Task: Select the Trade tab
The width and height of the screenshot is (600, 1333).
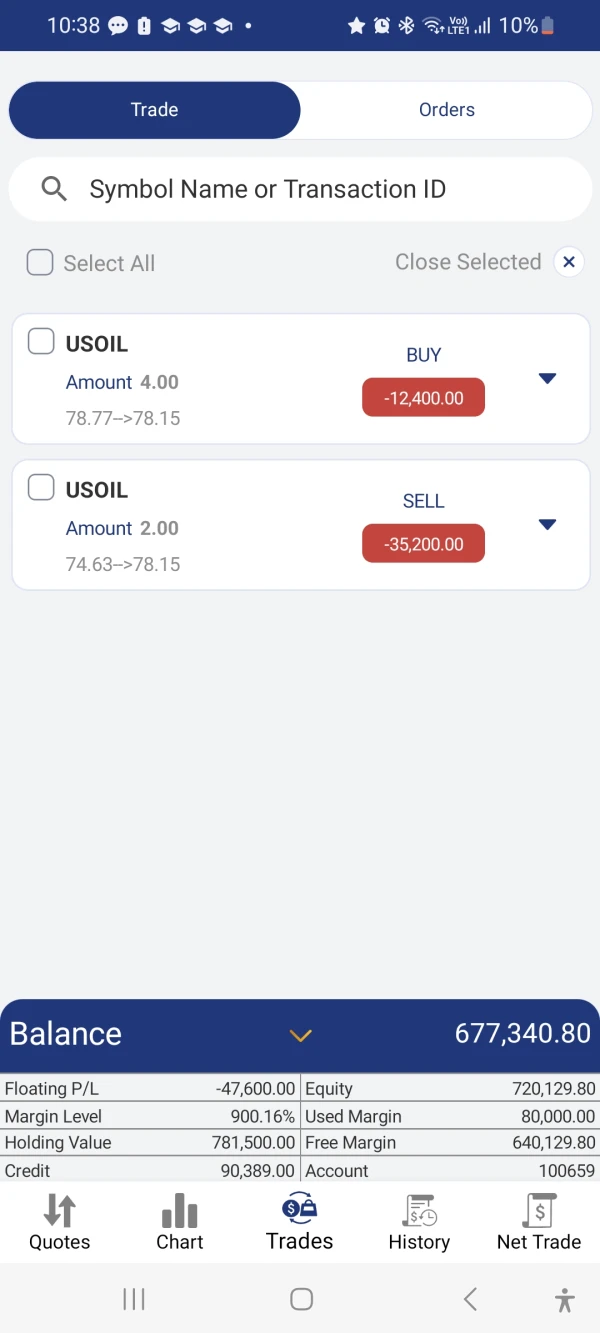Action: coord(154,110)
